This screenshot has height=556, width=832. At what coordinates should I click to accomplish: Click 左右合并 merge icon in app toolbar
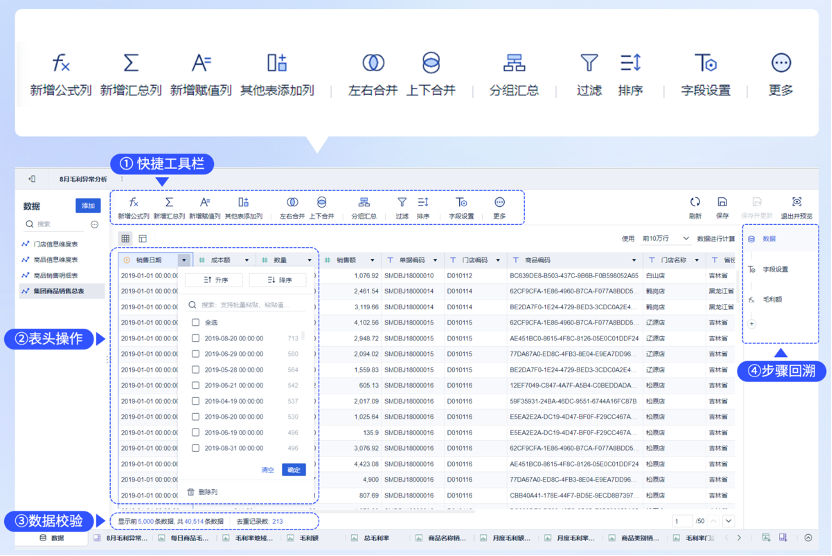[x=292, y=202]
